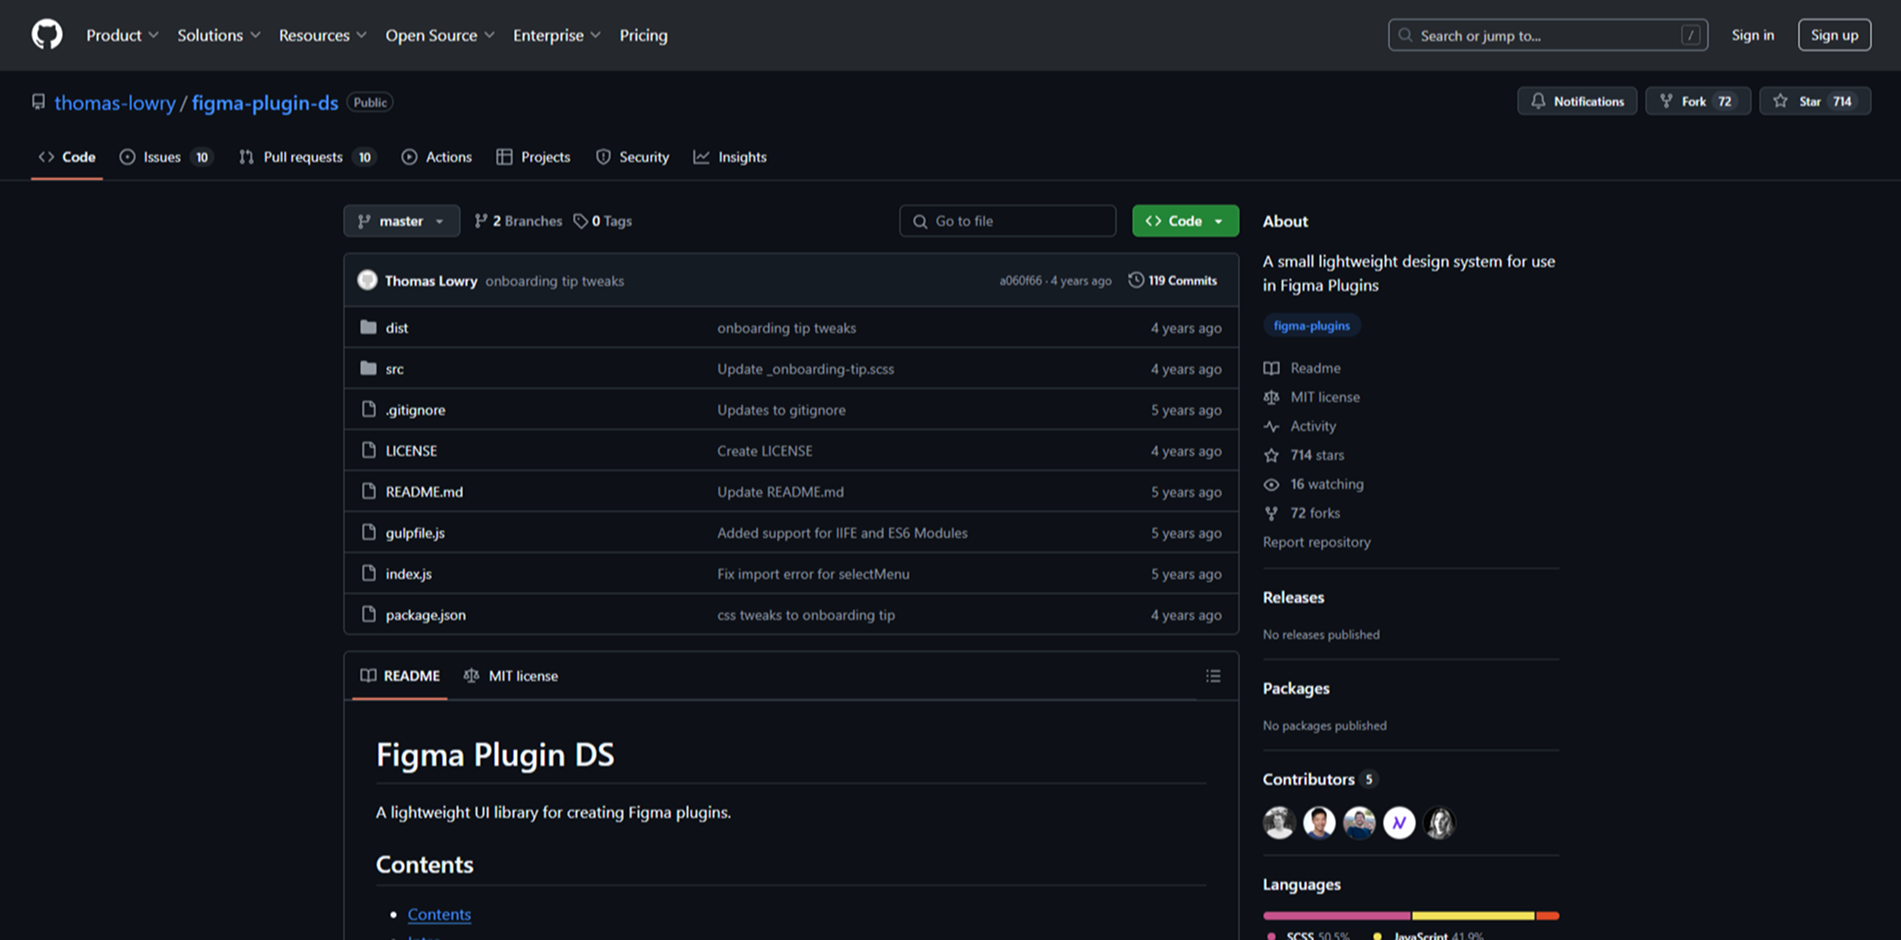This screenshot has width=1901, height=940.
Task: Select the Code tab
Action: pos(67,157)
